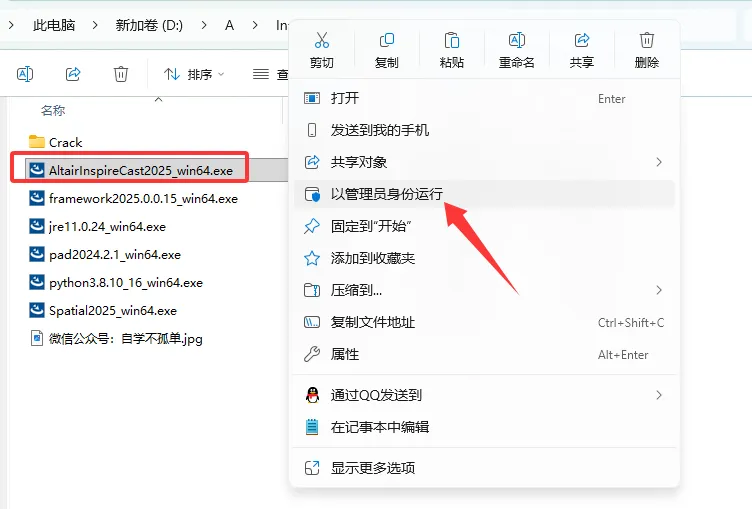Viewport: 752px width, 509px height.
Task: Click the 复制 label in context menu
Action: pos(387,62)
